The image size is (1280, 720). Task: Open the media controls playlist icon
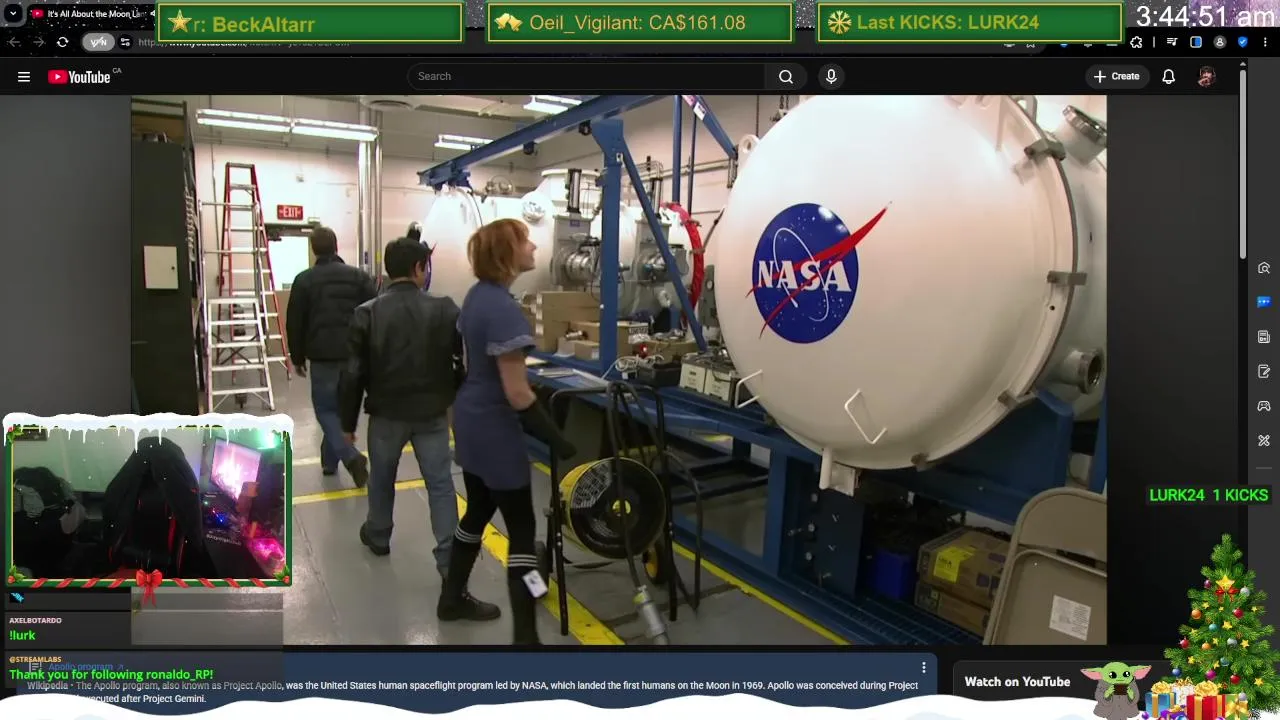coord(1172,42)
